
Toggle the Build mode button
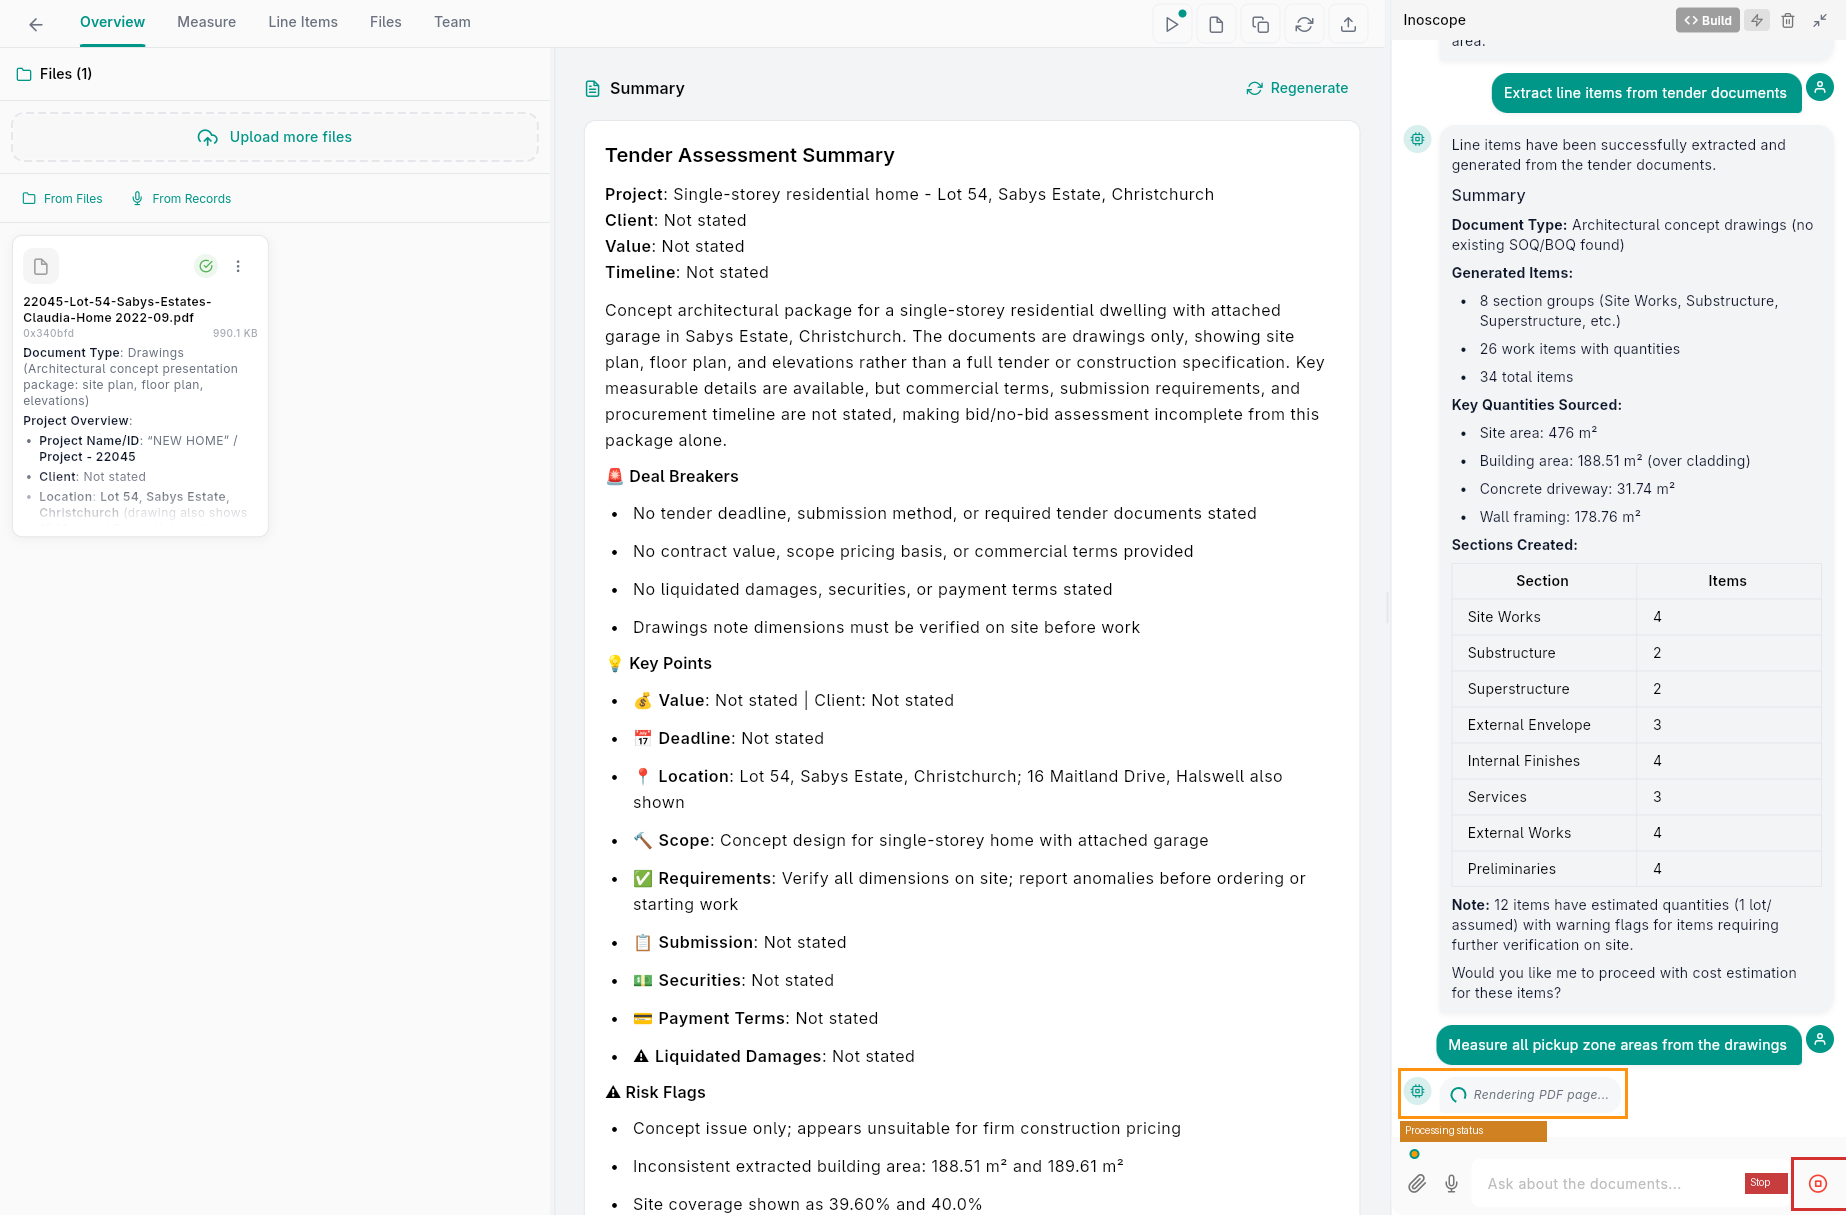(x=1708, y=20)
